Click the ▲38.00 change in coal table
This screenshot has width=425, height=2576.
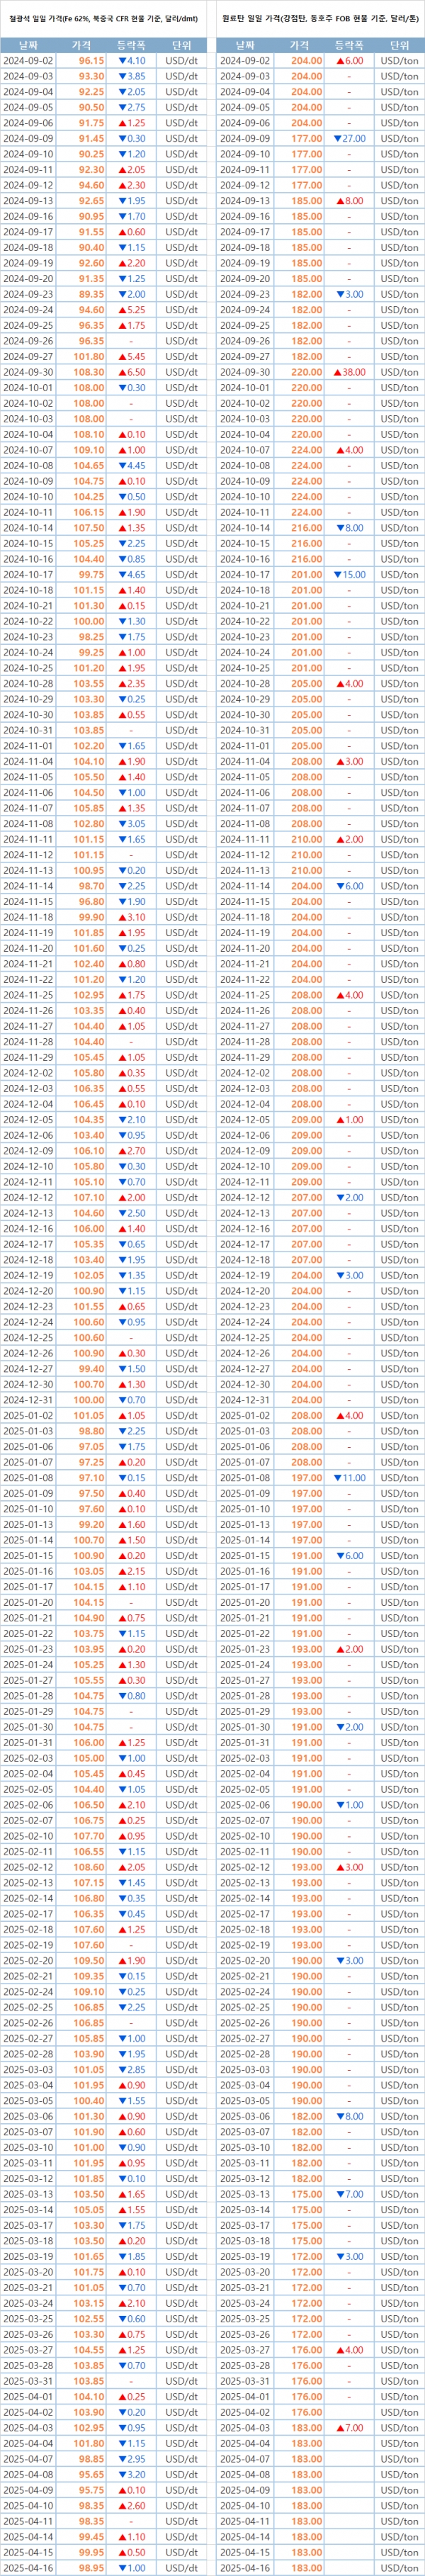[x=349, y=372]
